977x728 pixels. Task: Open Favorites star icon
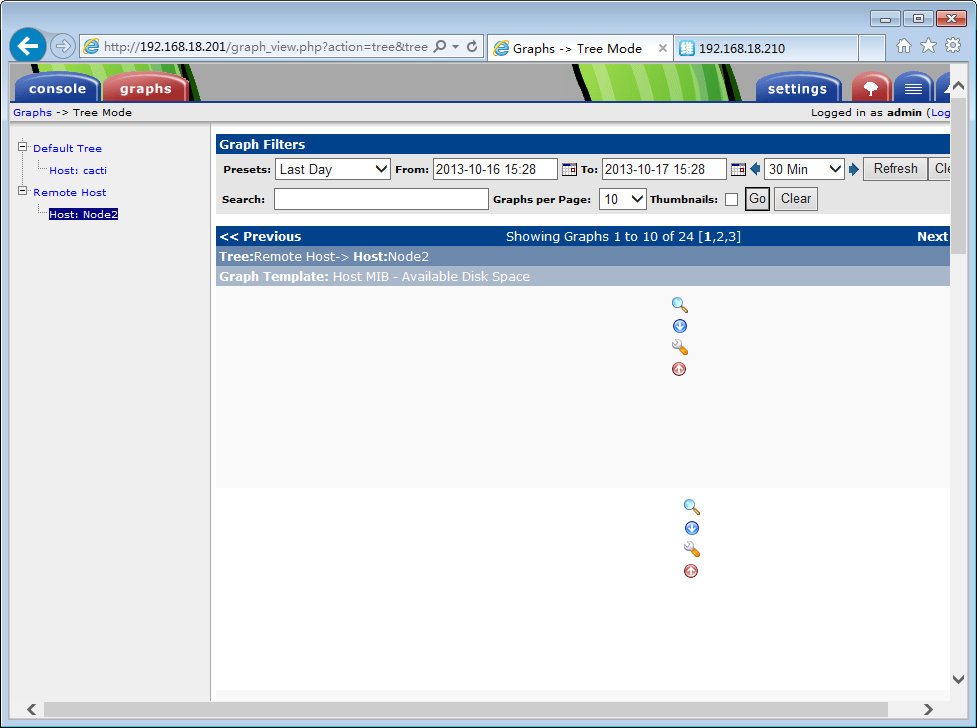[928, 46]
